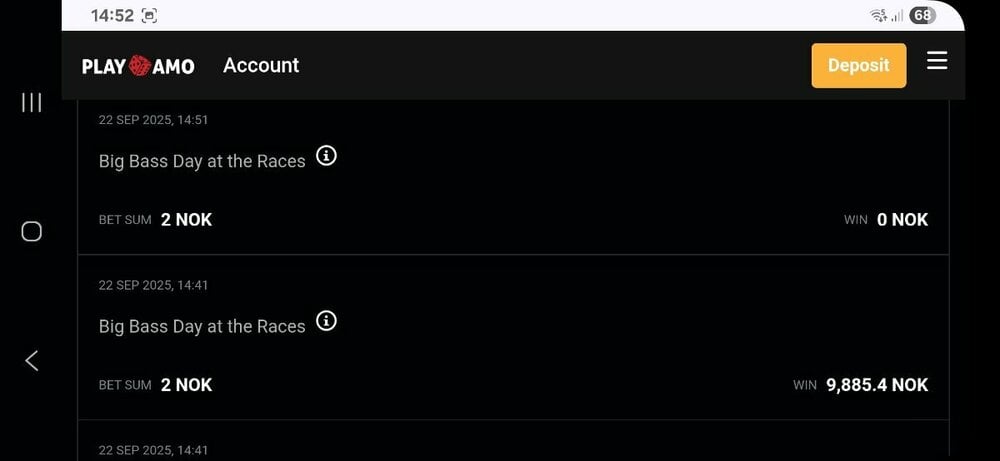The height and width of the screenshot is (461, 1000).
Task: Open the 14:51 Big Bass Day at the Races entry
Action: pos(513,177)
